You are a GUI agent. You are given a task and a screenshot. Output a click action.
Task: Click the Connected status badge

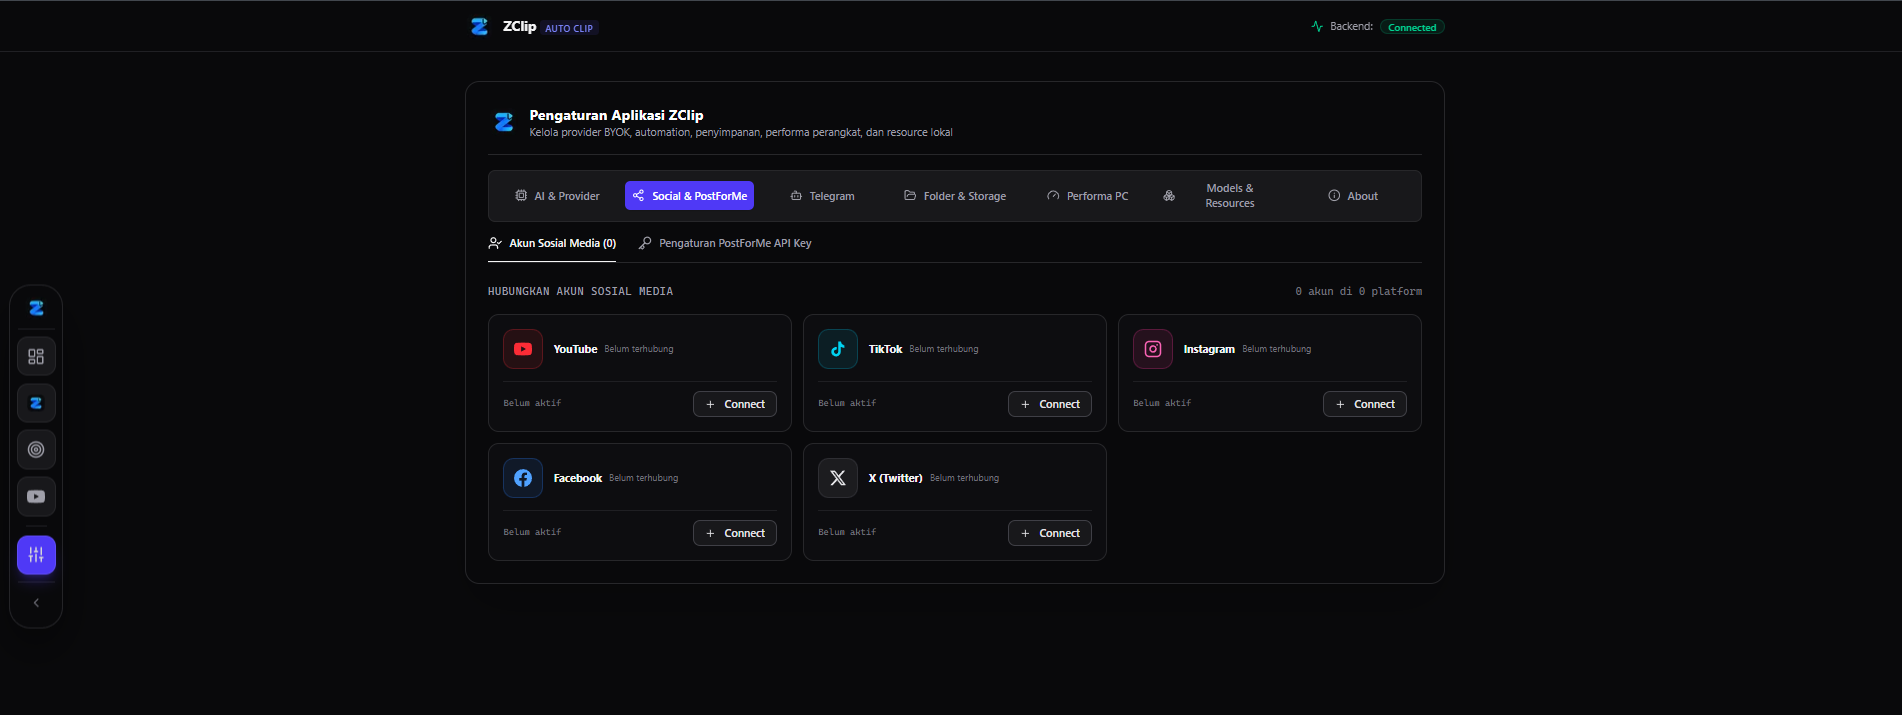pyautogui.click(x=1412, y=27)
